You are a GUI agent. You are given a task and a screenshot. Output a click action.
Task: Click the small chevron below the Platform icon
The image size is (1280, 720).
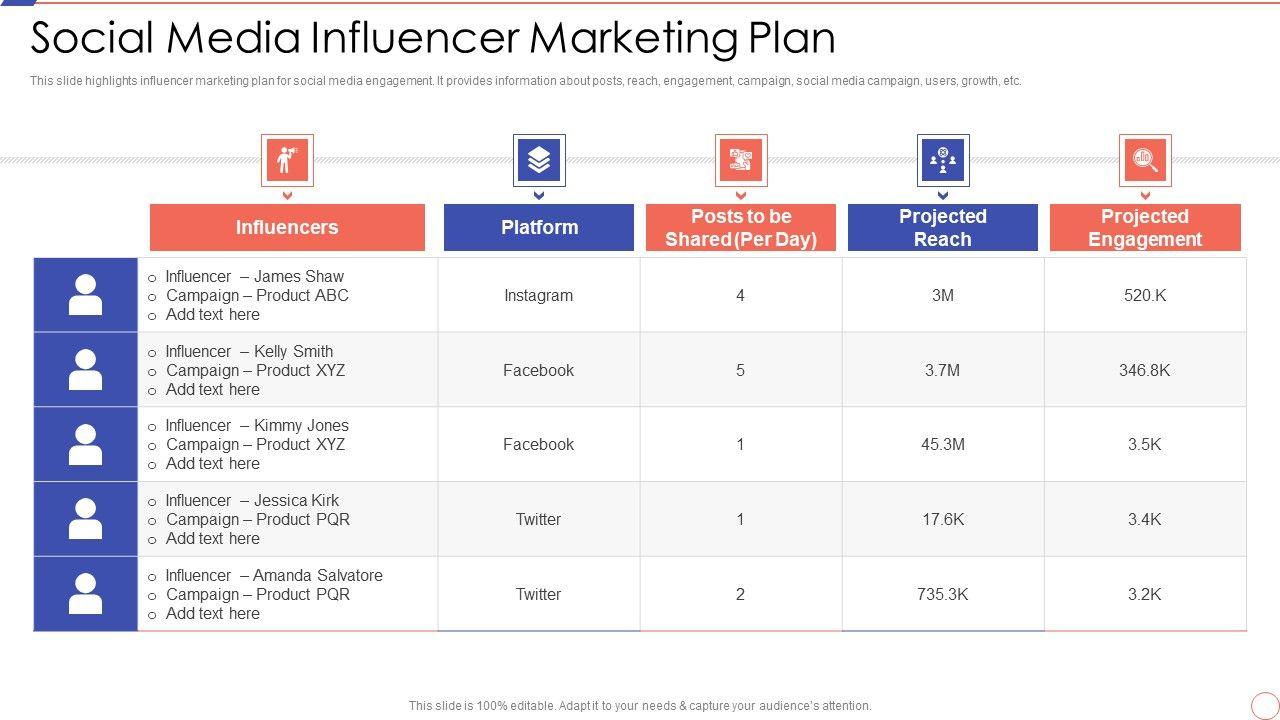point(539,196)
